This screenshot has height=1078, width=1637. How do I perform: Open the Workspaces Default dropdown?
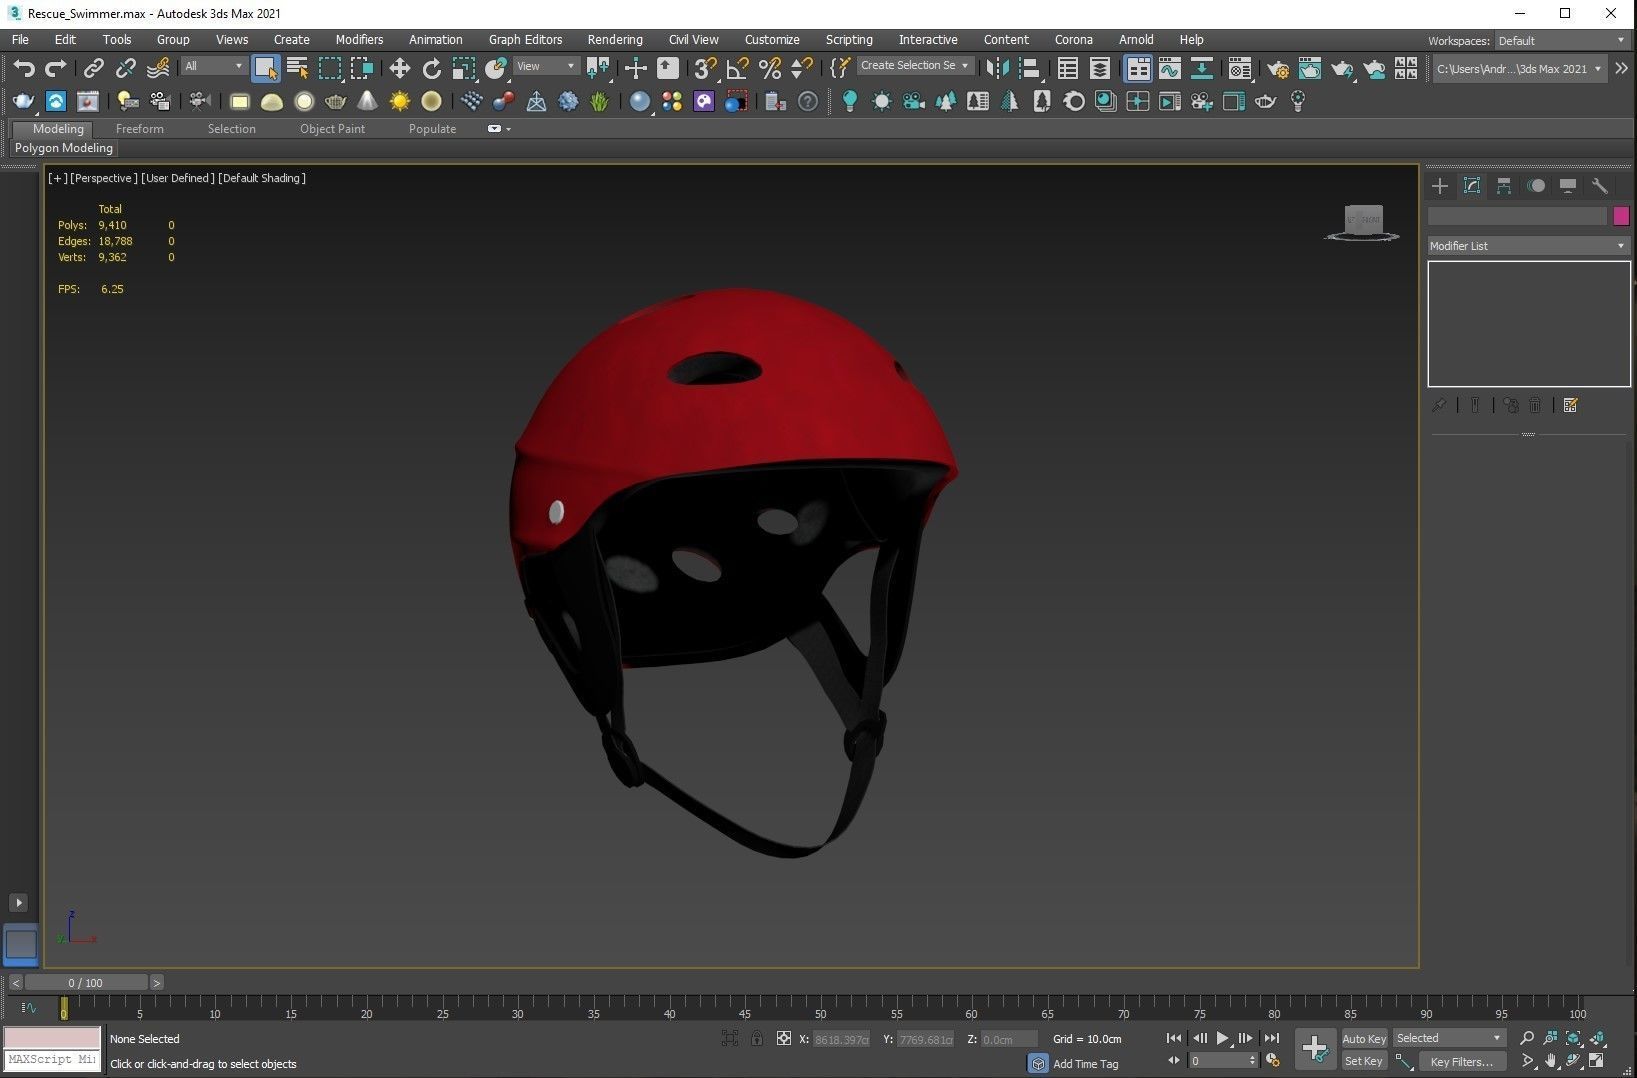[x=1560, y=41]
